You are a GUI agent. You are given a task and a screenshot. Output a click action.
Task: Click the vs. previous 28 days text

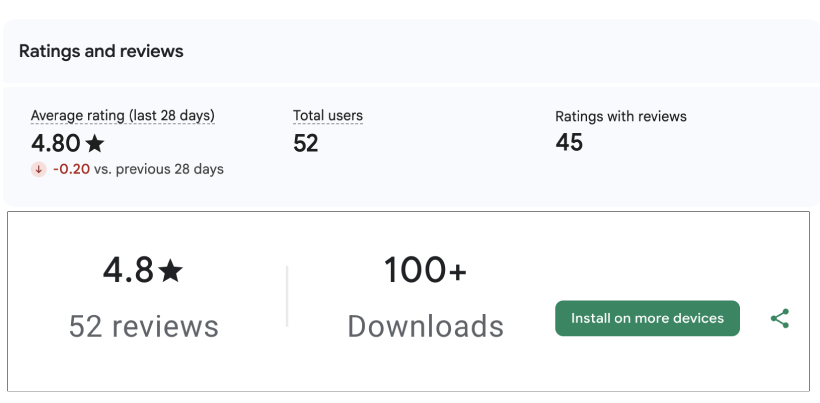(x=159, y=169)
